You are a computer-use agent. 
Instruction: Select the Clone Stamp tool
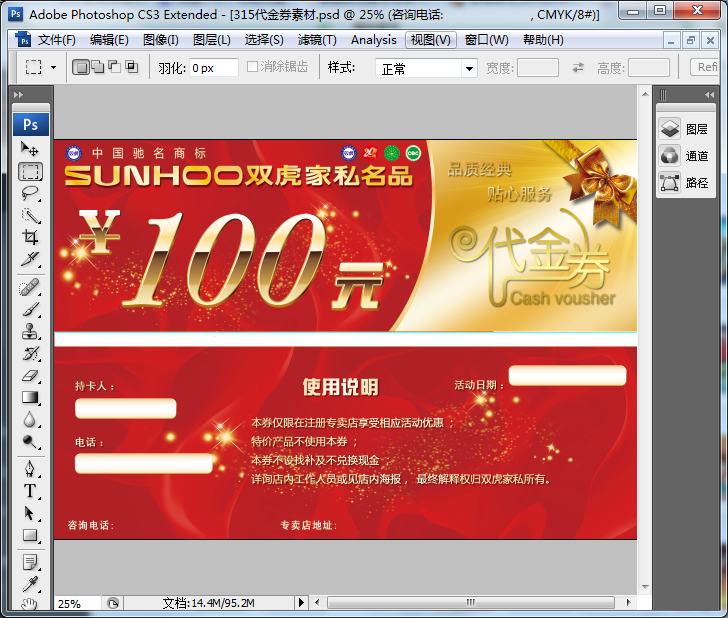point(30,332)
